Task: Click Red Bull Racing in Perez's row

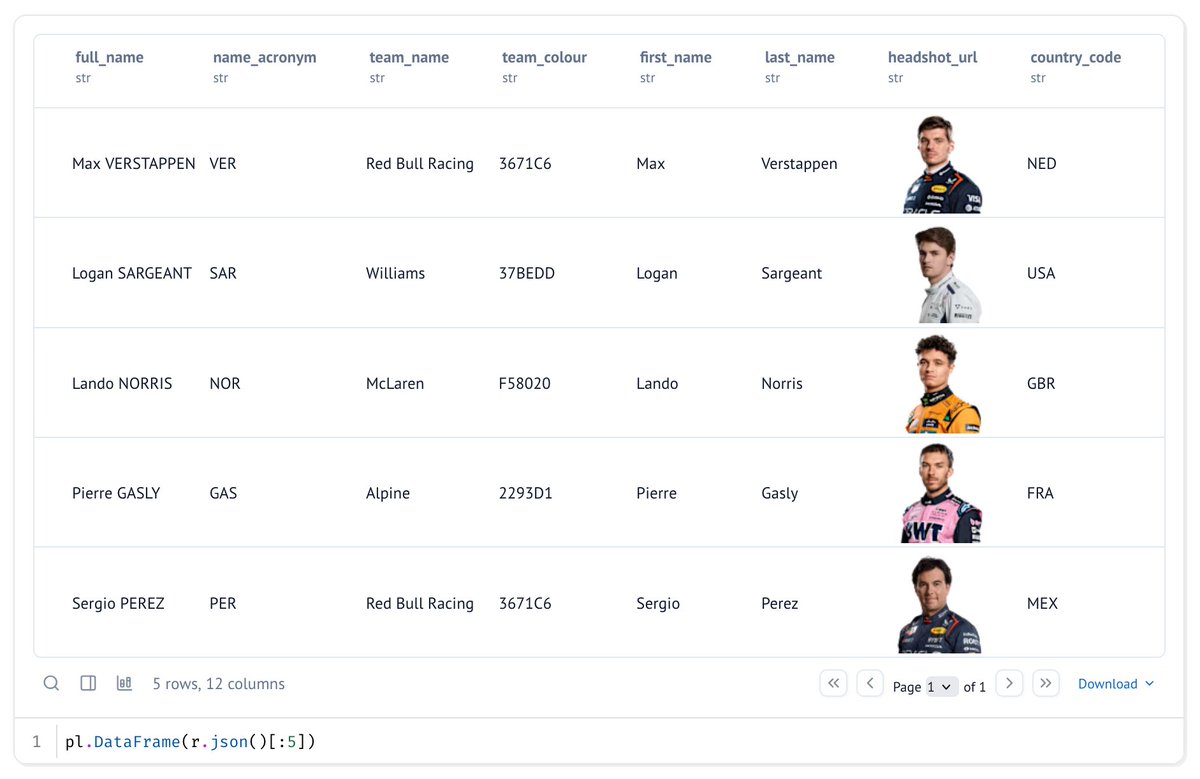Action: click(x=420, y=603)
